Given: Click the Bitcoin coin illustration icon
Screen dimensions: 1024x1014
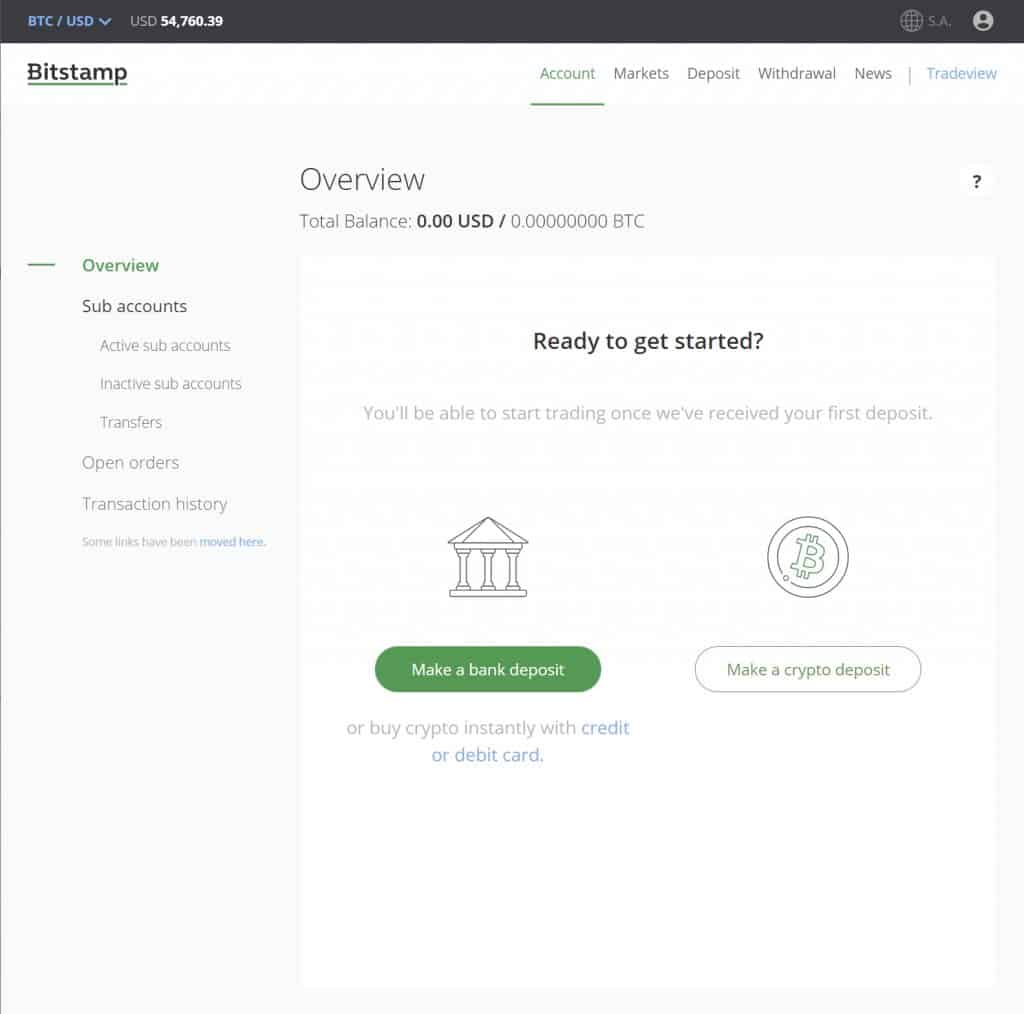Looking at the screenshot, I should coord(807,557).
